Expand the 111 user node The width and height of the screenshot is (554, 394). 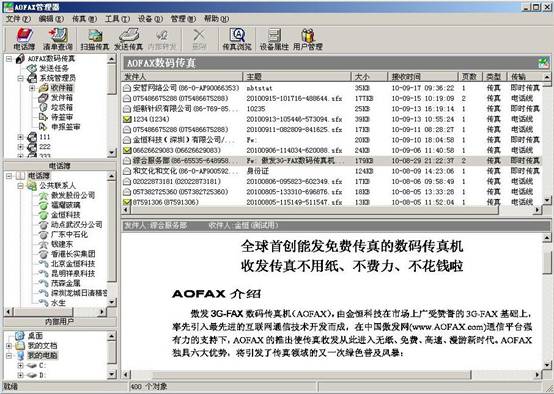pos(21,137)
